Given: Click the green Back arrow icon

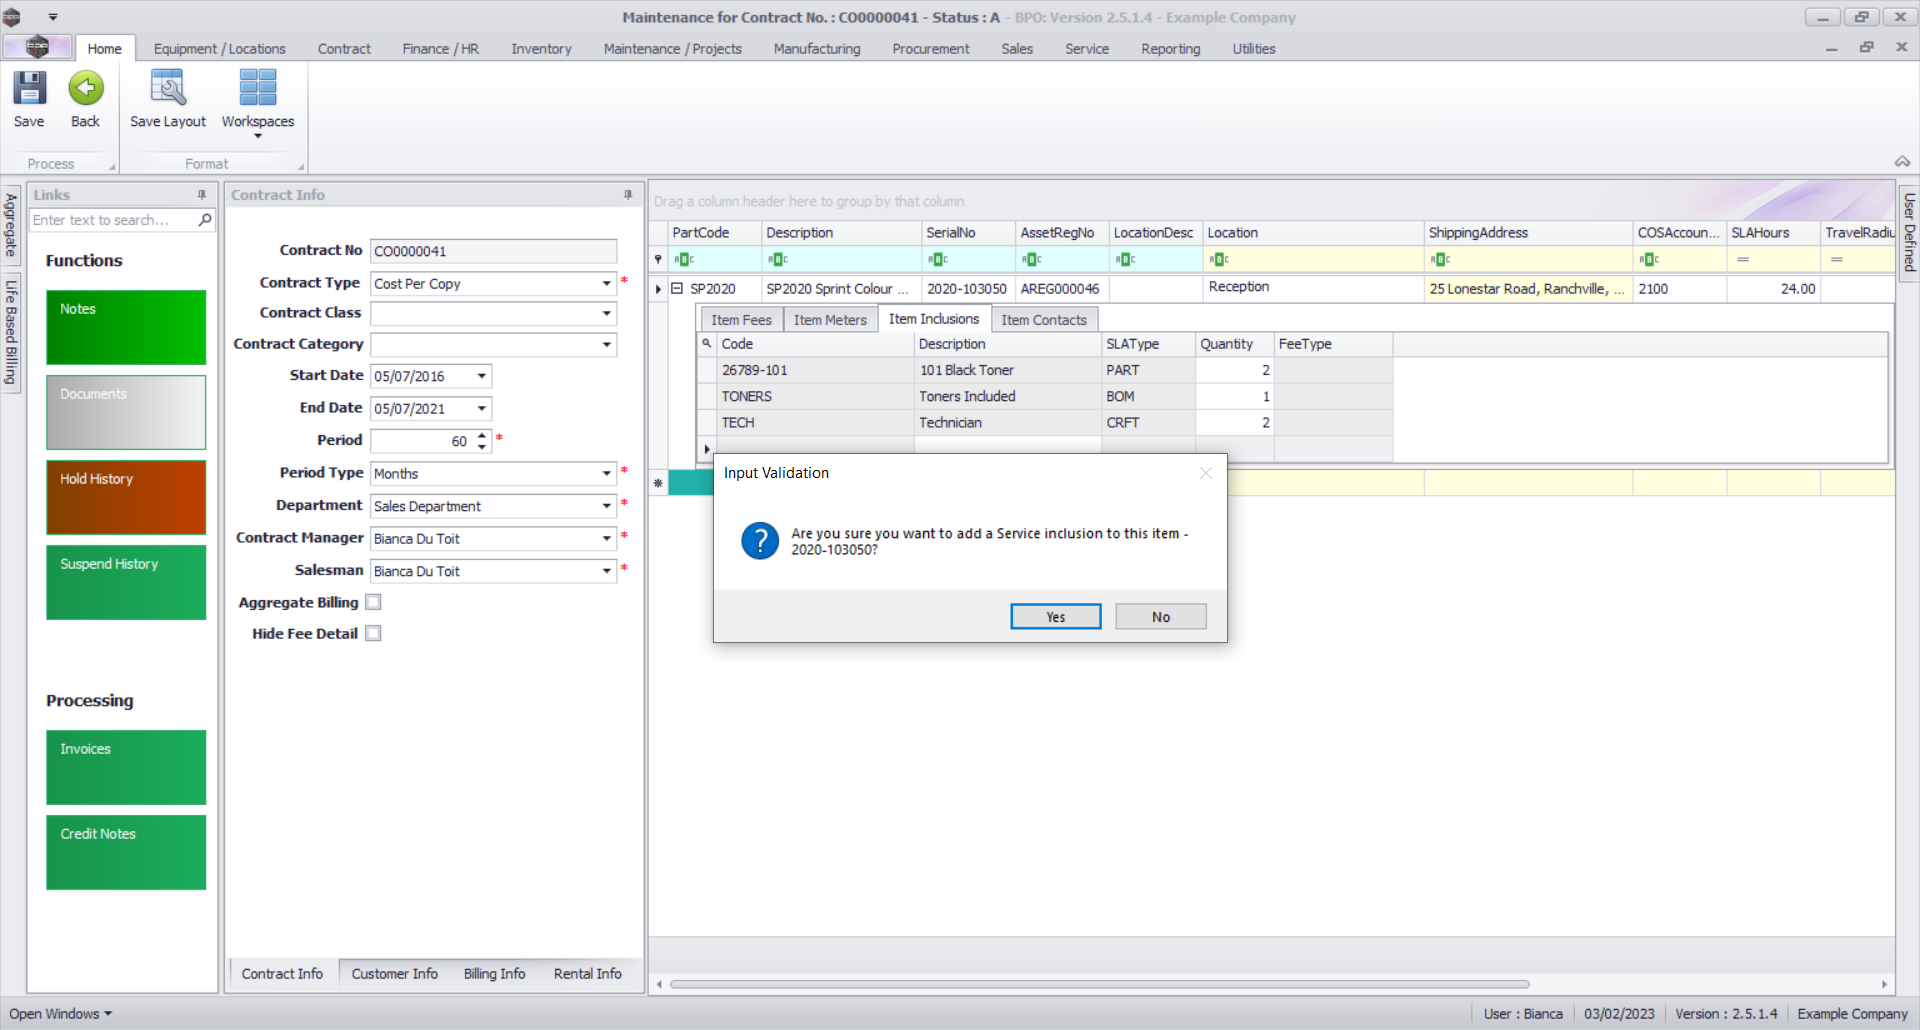Looking at the screenshot, I should pyautogui.click(x=85, y=89).
